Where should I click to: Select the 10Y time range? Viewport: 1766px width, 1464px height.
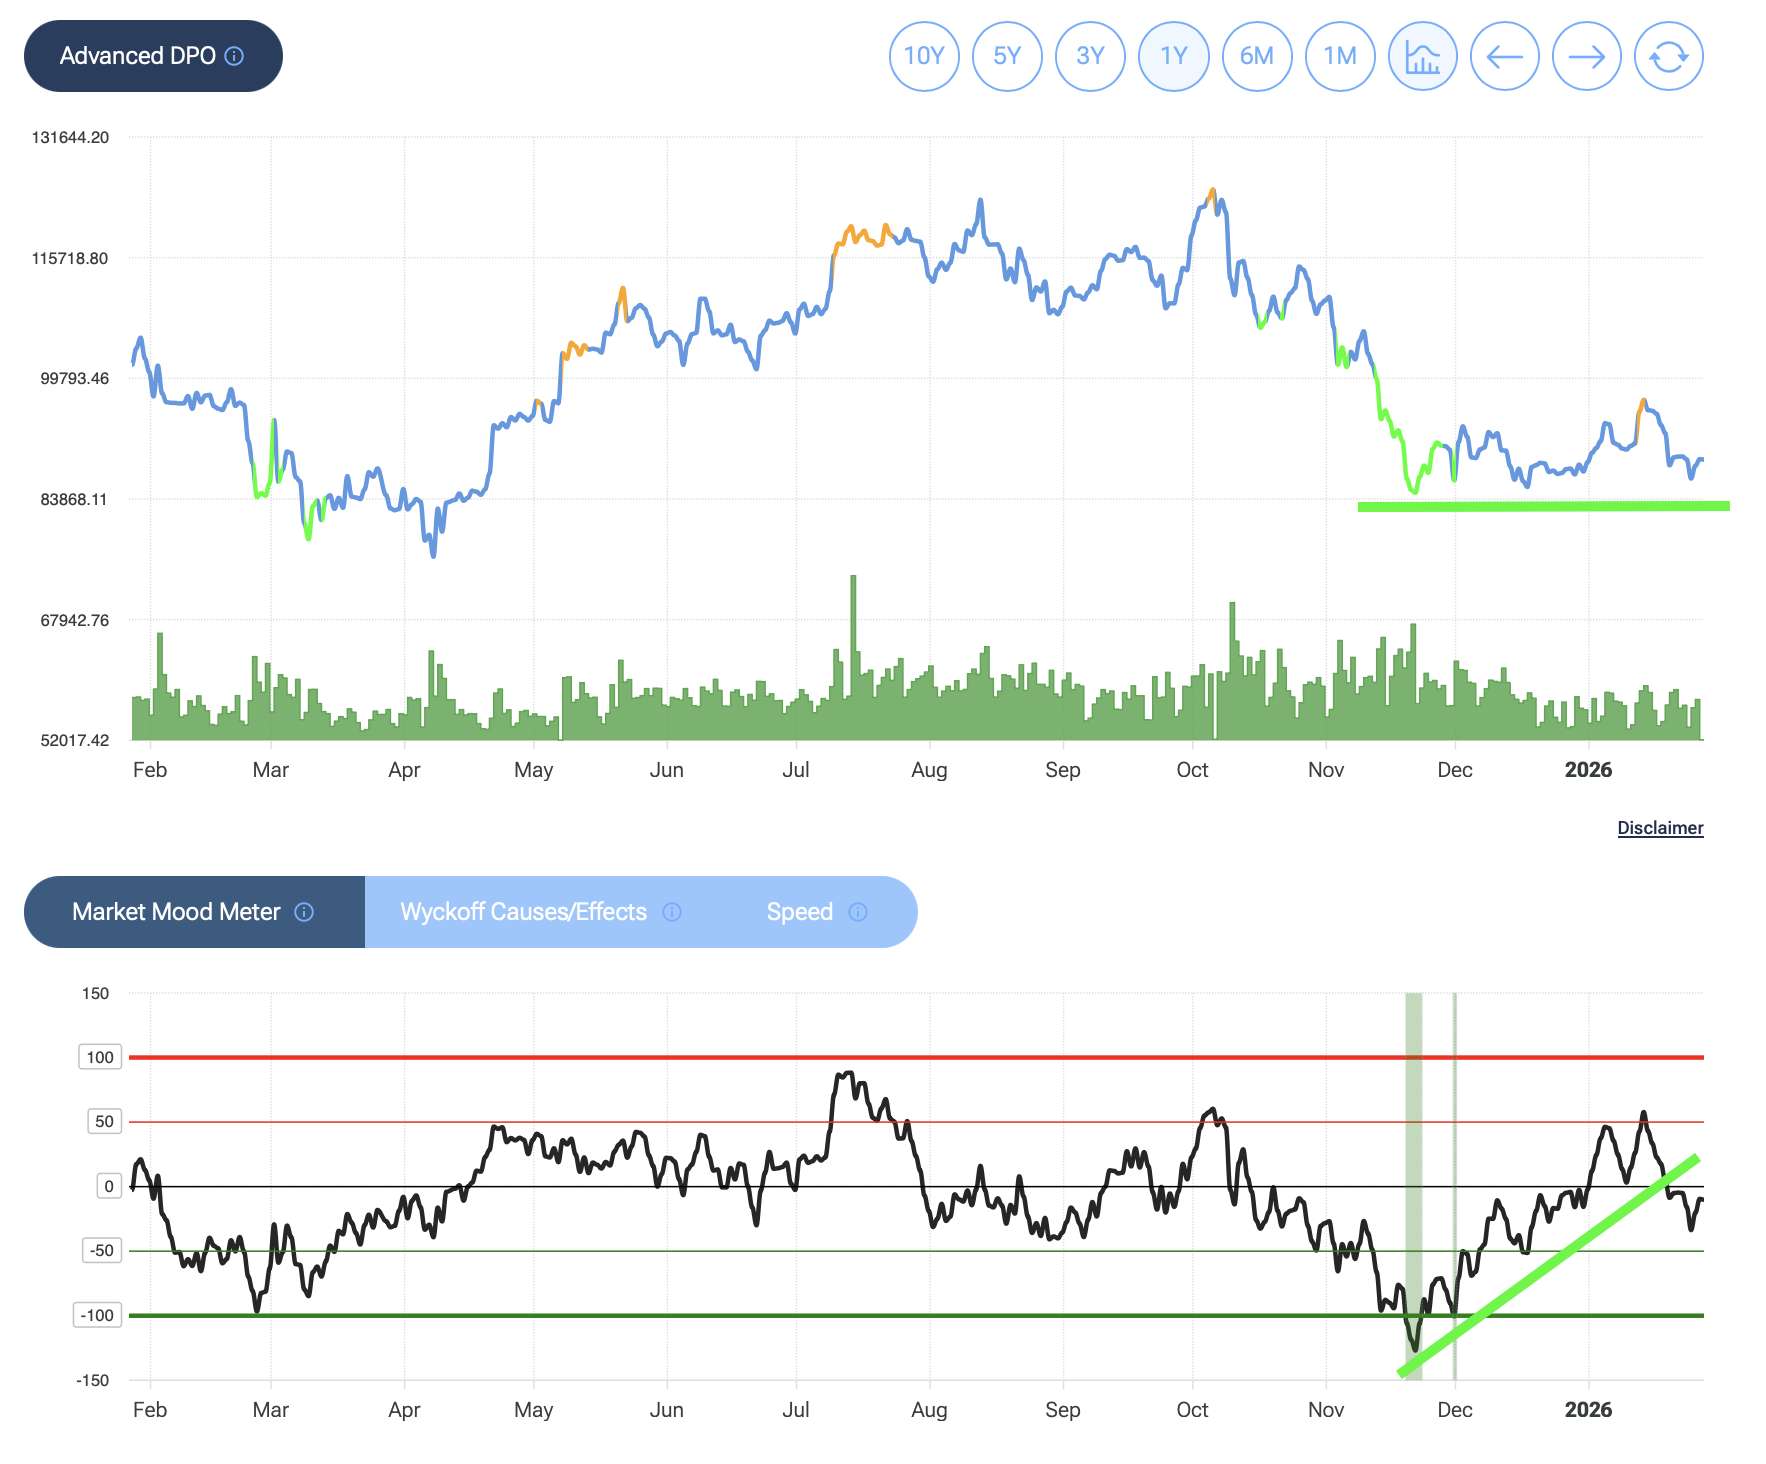coord(924,57)
